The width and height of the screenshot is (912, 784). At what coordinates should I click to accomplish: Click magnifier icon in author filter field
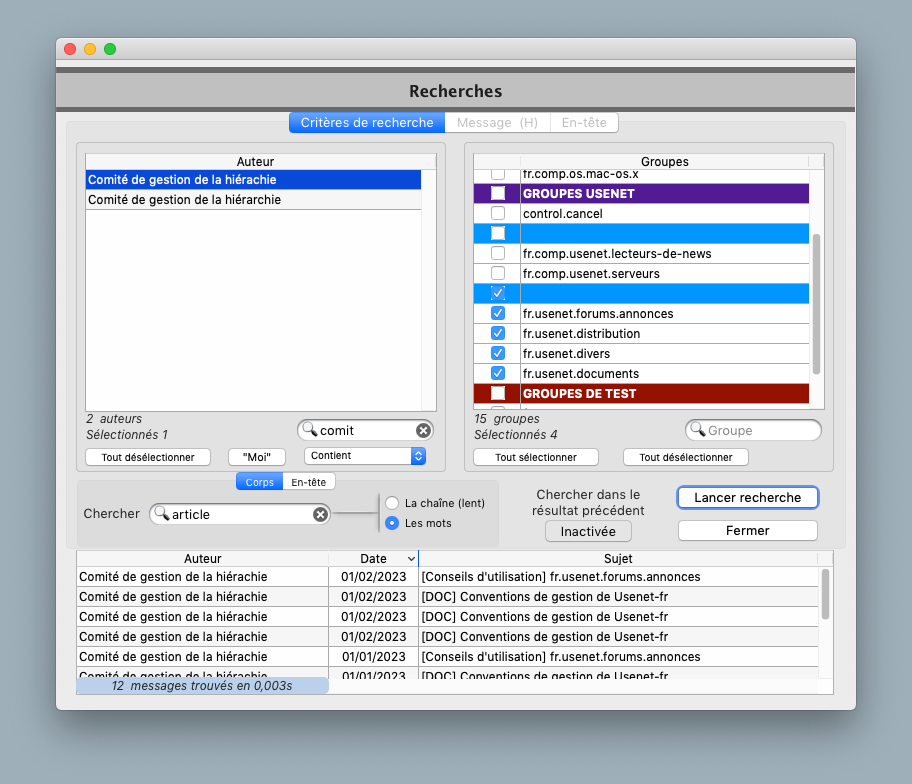(x=310, y=430)
